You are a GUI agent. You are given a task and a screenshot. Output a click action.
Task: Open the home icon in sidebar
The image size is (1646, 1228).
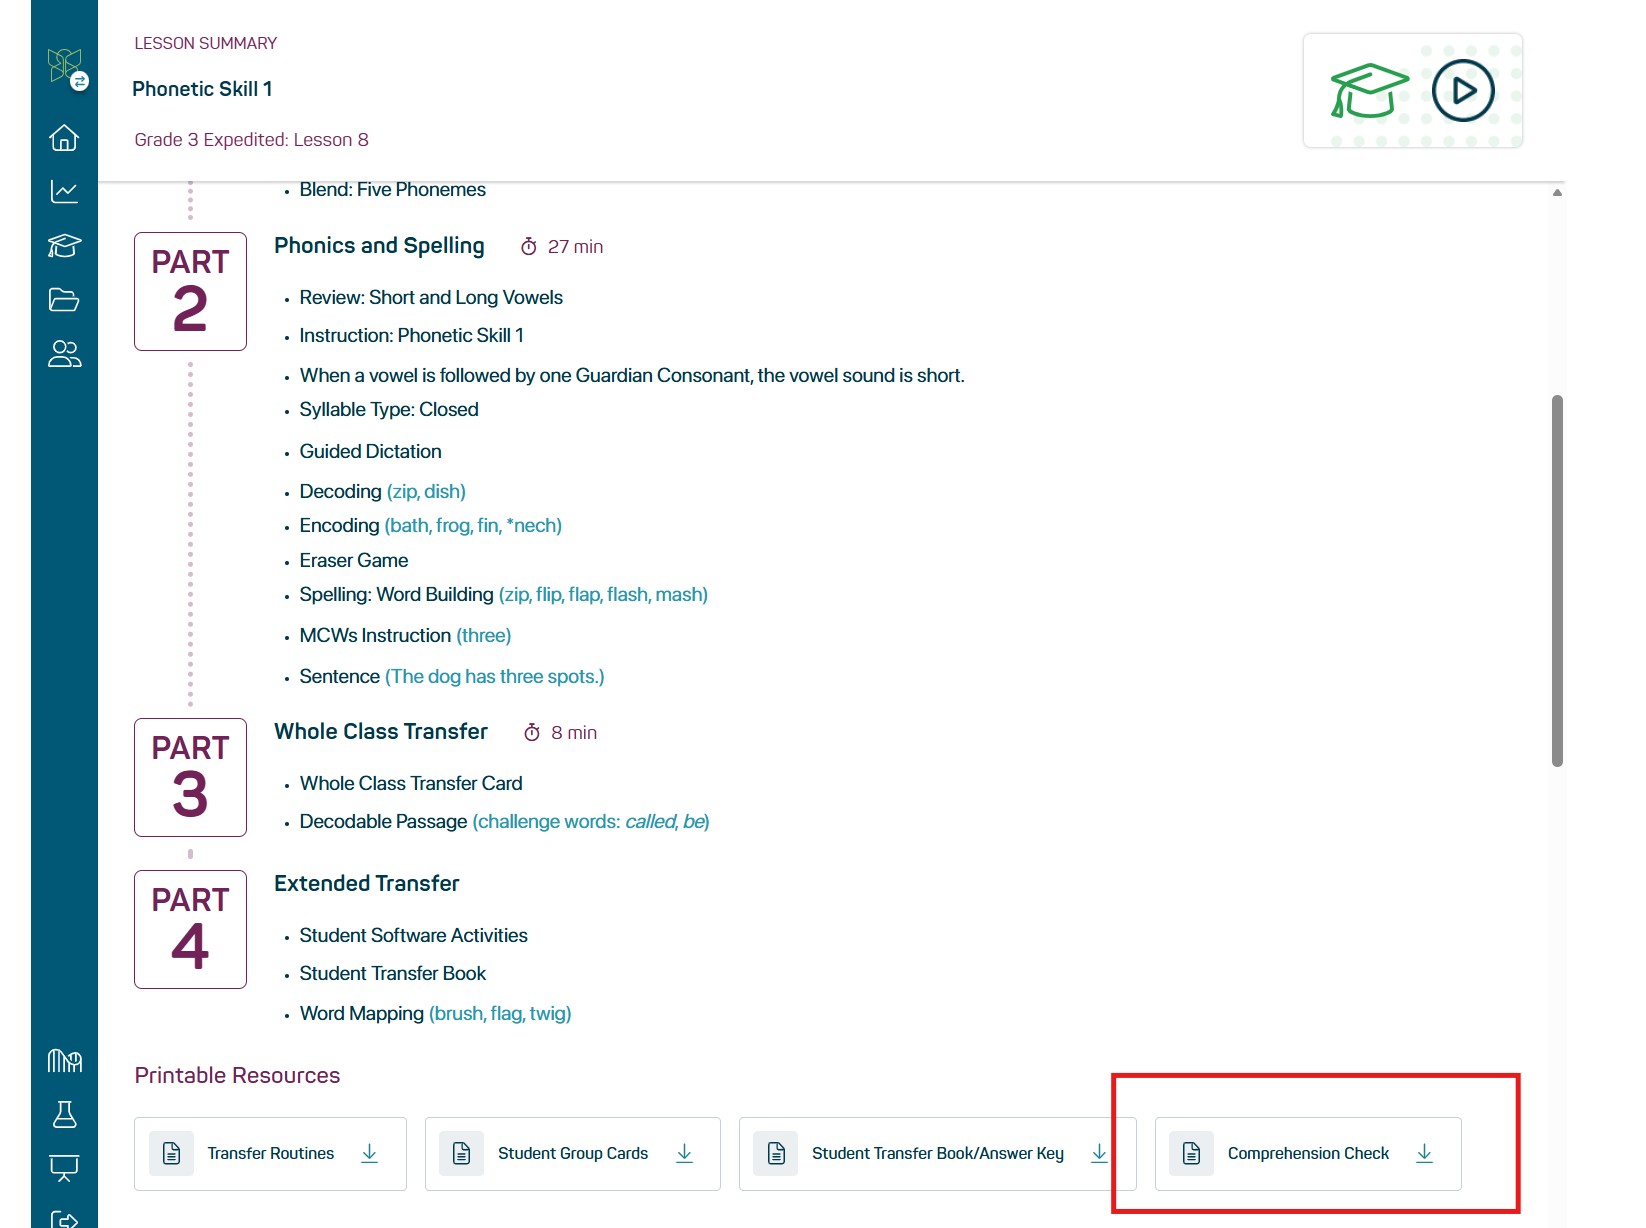[64, 138]
